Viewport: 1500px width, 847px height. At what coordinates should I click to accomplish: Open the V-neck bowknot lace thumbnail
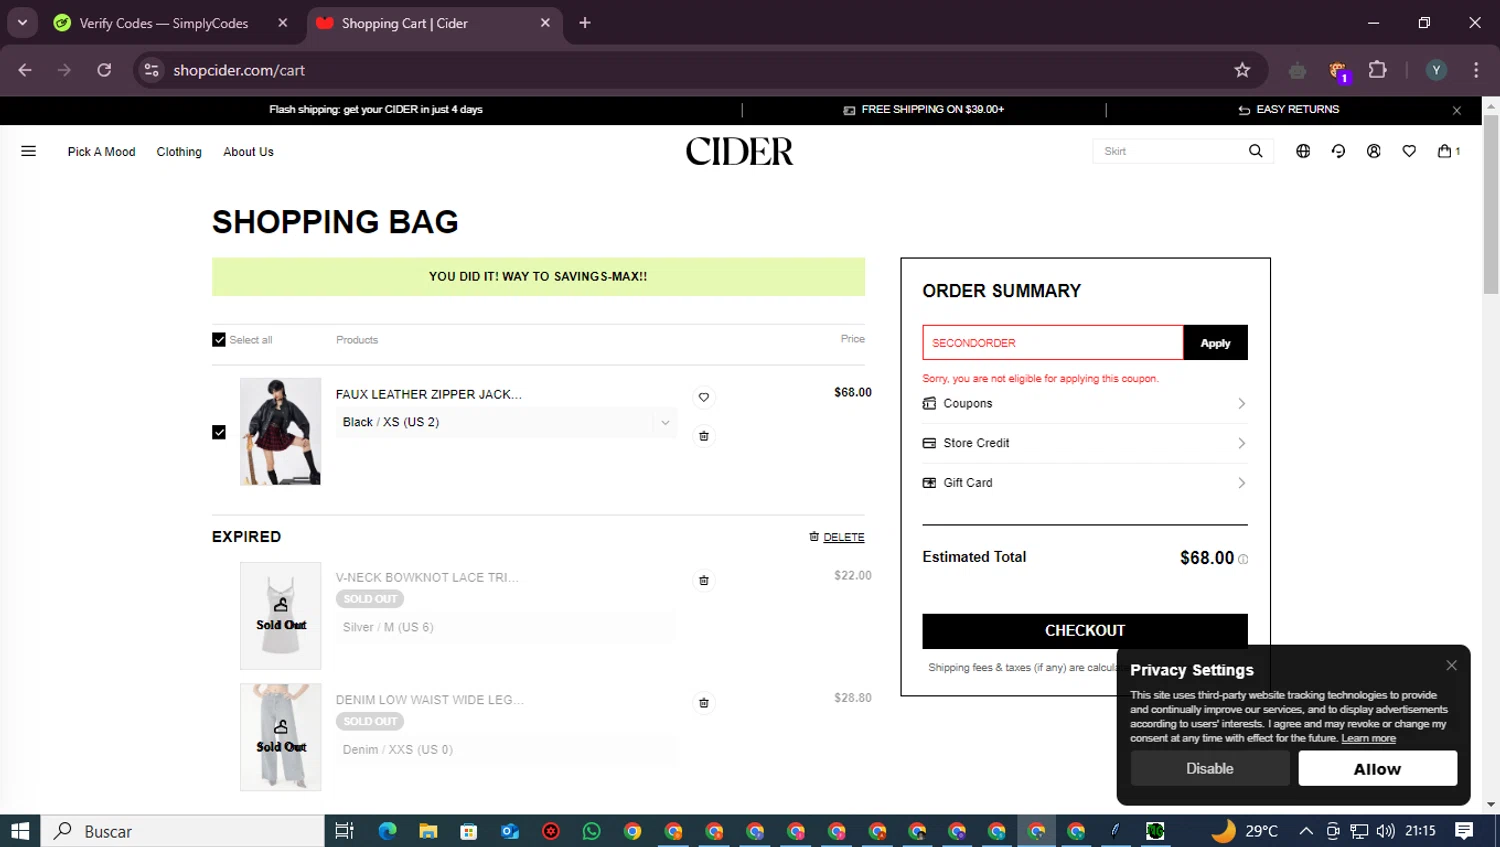pyautogui.click(x=280, y=616)
